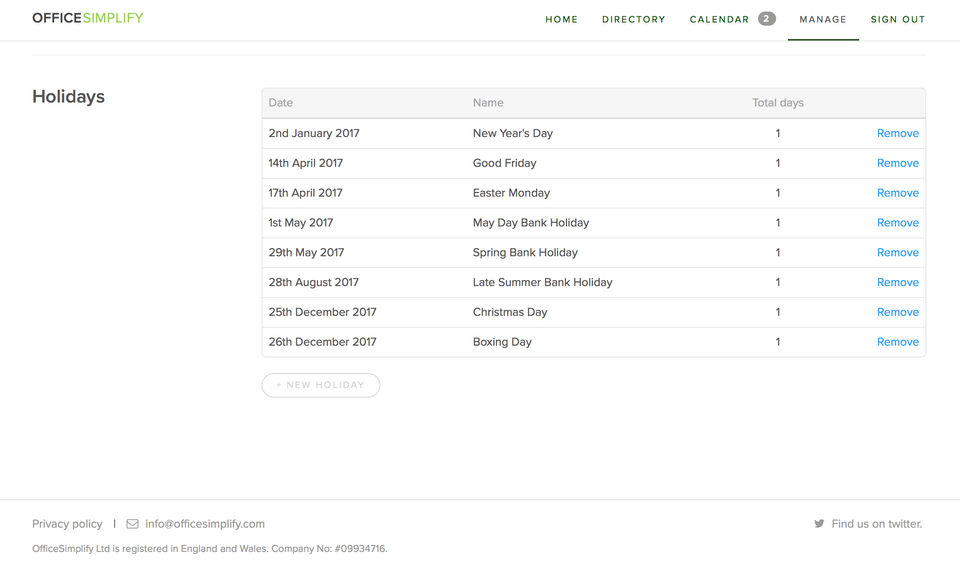The height and width of the screenshot is (580, 960).
Task: Click the envelope email icon
Action: pos(132,524)
